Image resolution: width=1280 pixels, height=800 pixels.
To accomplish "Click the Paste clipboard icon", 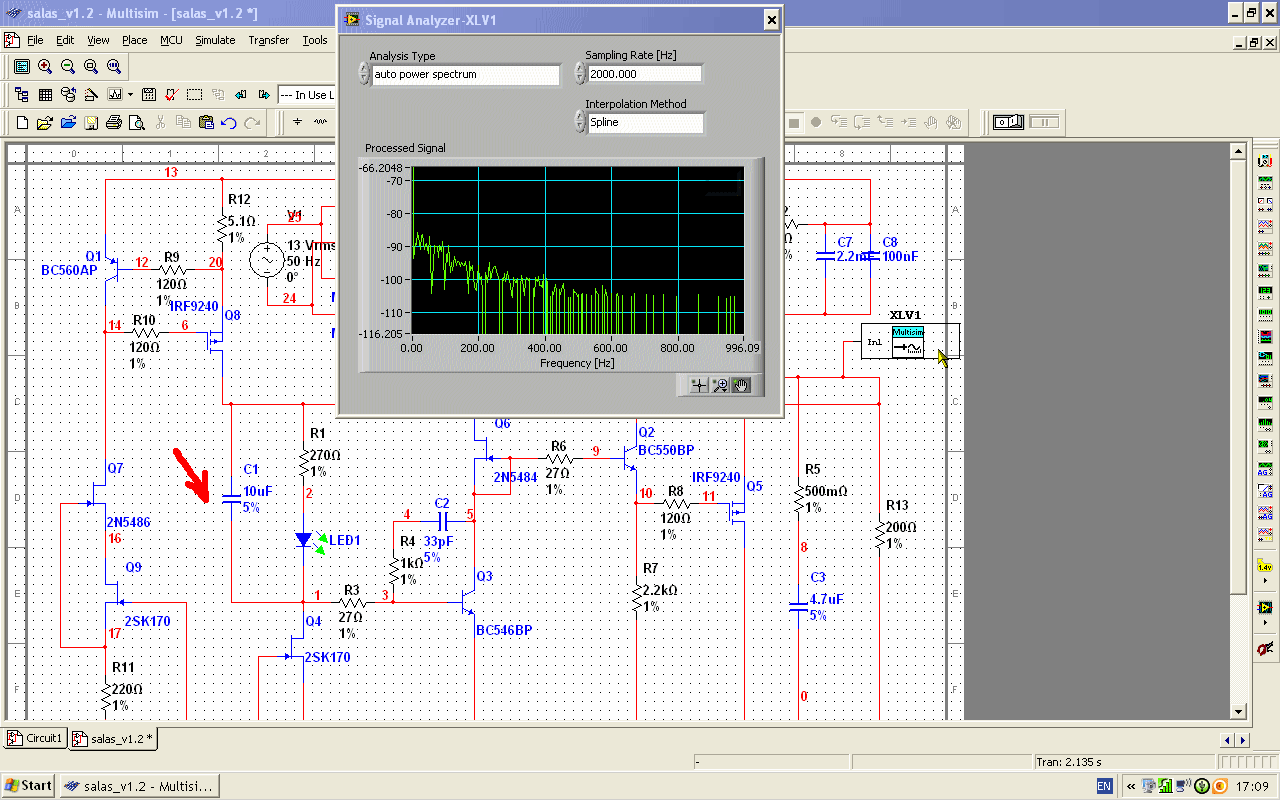I will point(206,123).
